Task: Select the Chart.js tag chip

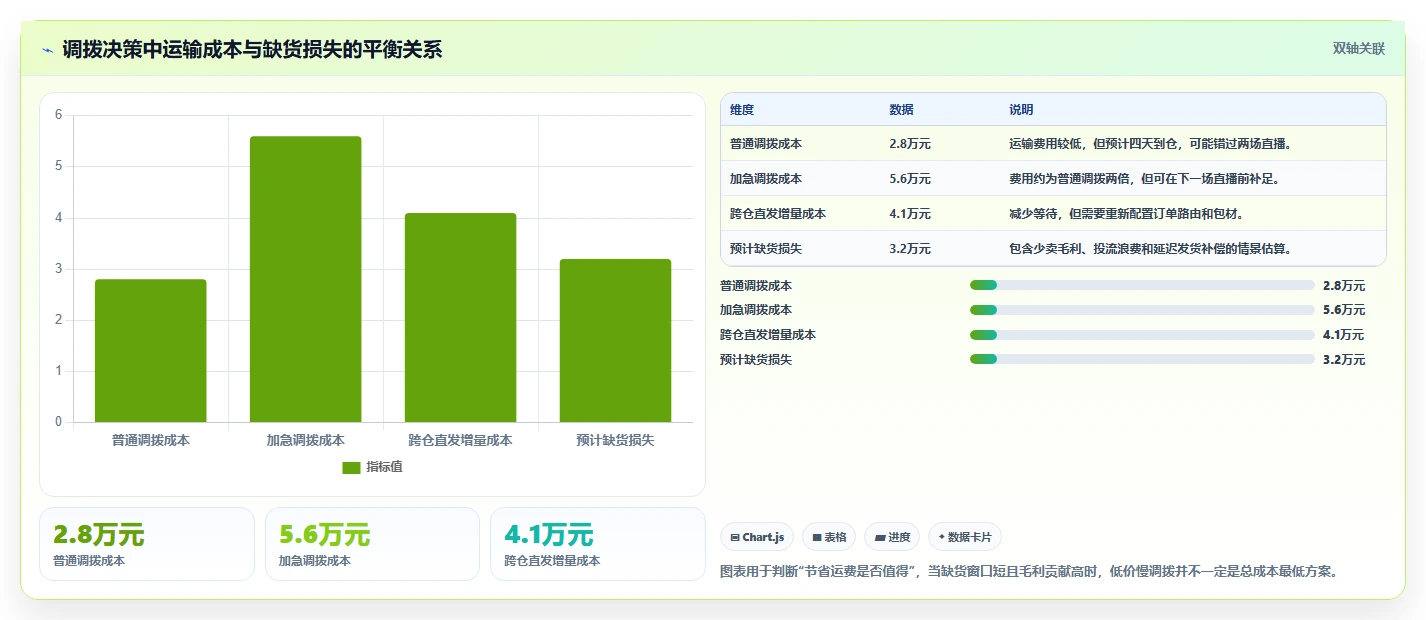Action: click(x=757, y=537)
